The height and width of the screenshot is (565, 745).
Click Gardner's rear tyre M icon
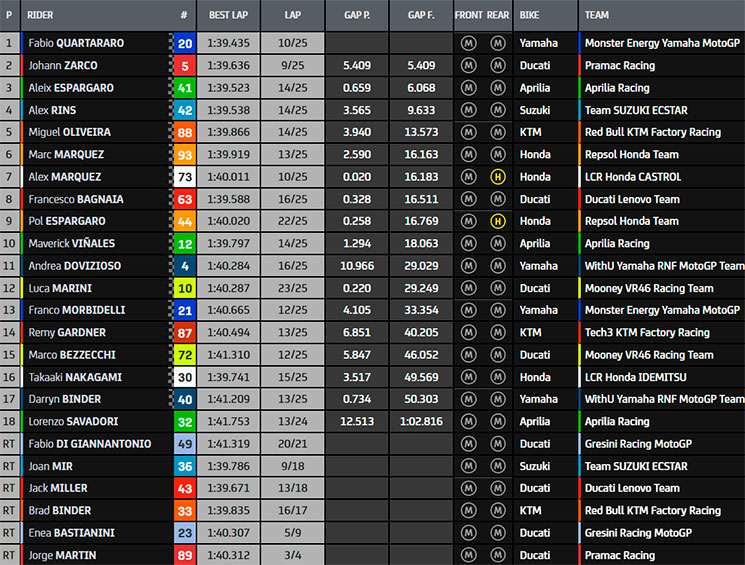(497, 333)
